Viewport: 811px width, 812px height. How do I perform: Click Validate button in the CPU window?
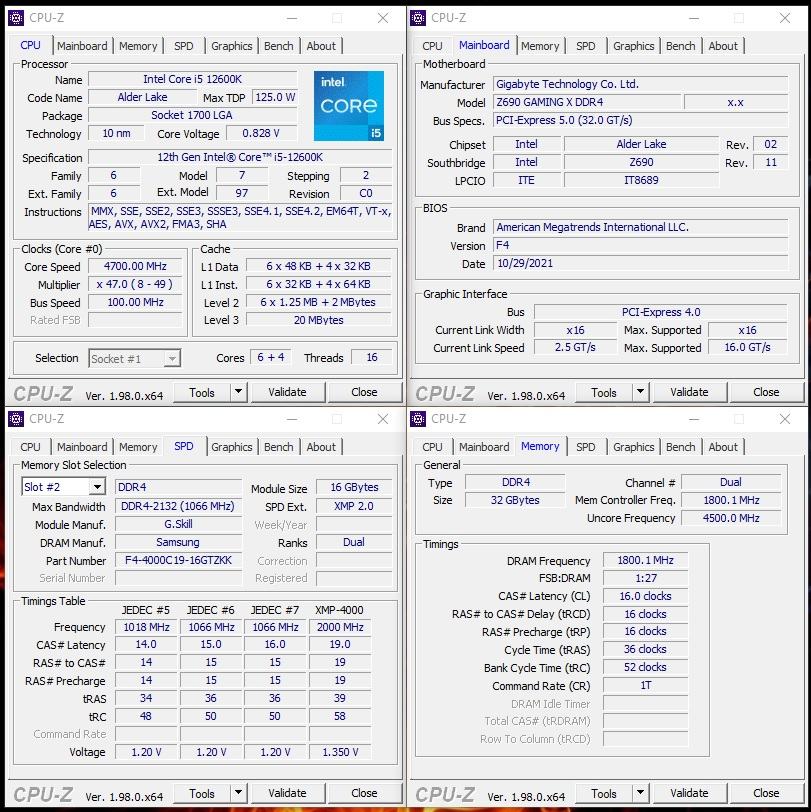pyautogui.click(x=287, y=392)
